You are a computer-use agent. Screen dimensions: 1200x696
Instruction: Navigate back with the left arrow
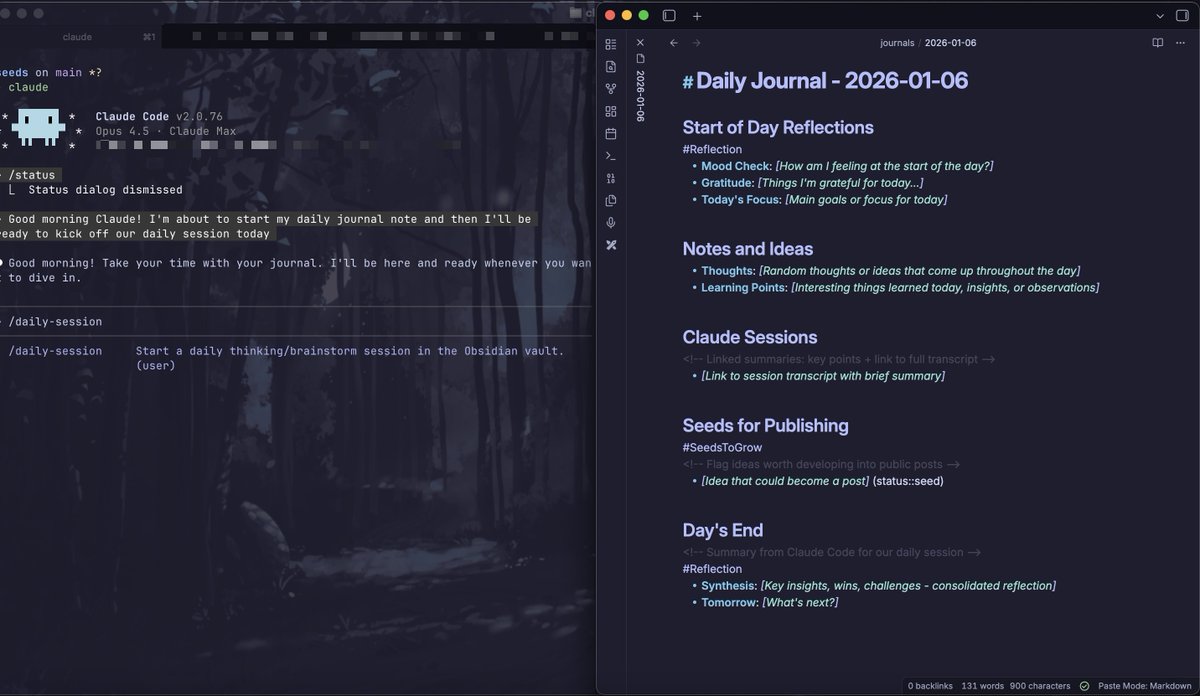click(674, 43)
